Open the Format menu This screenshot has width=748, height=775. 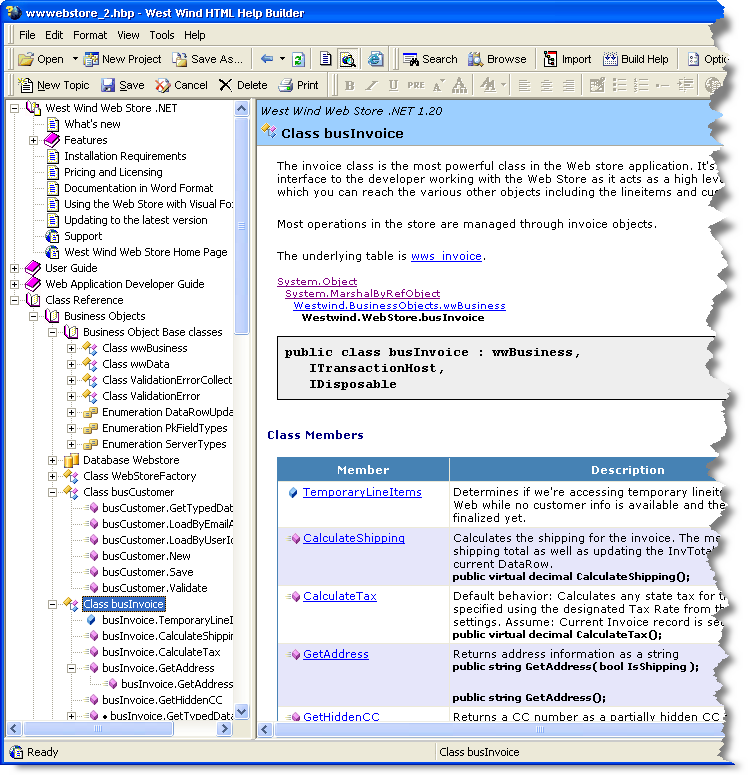89,35
